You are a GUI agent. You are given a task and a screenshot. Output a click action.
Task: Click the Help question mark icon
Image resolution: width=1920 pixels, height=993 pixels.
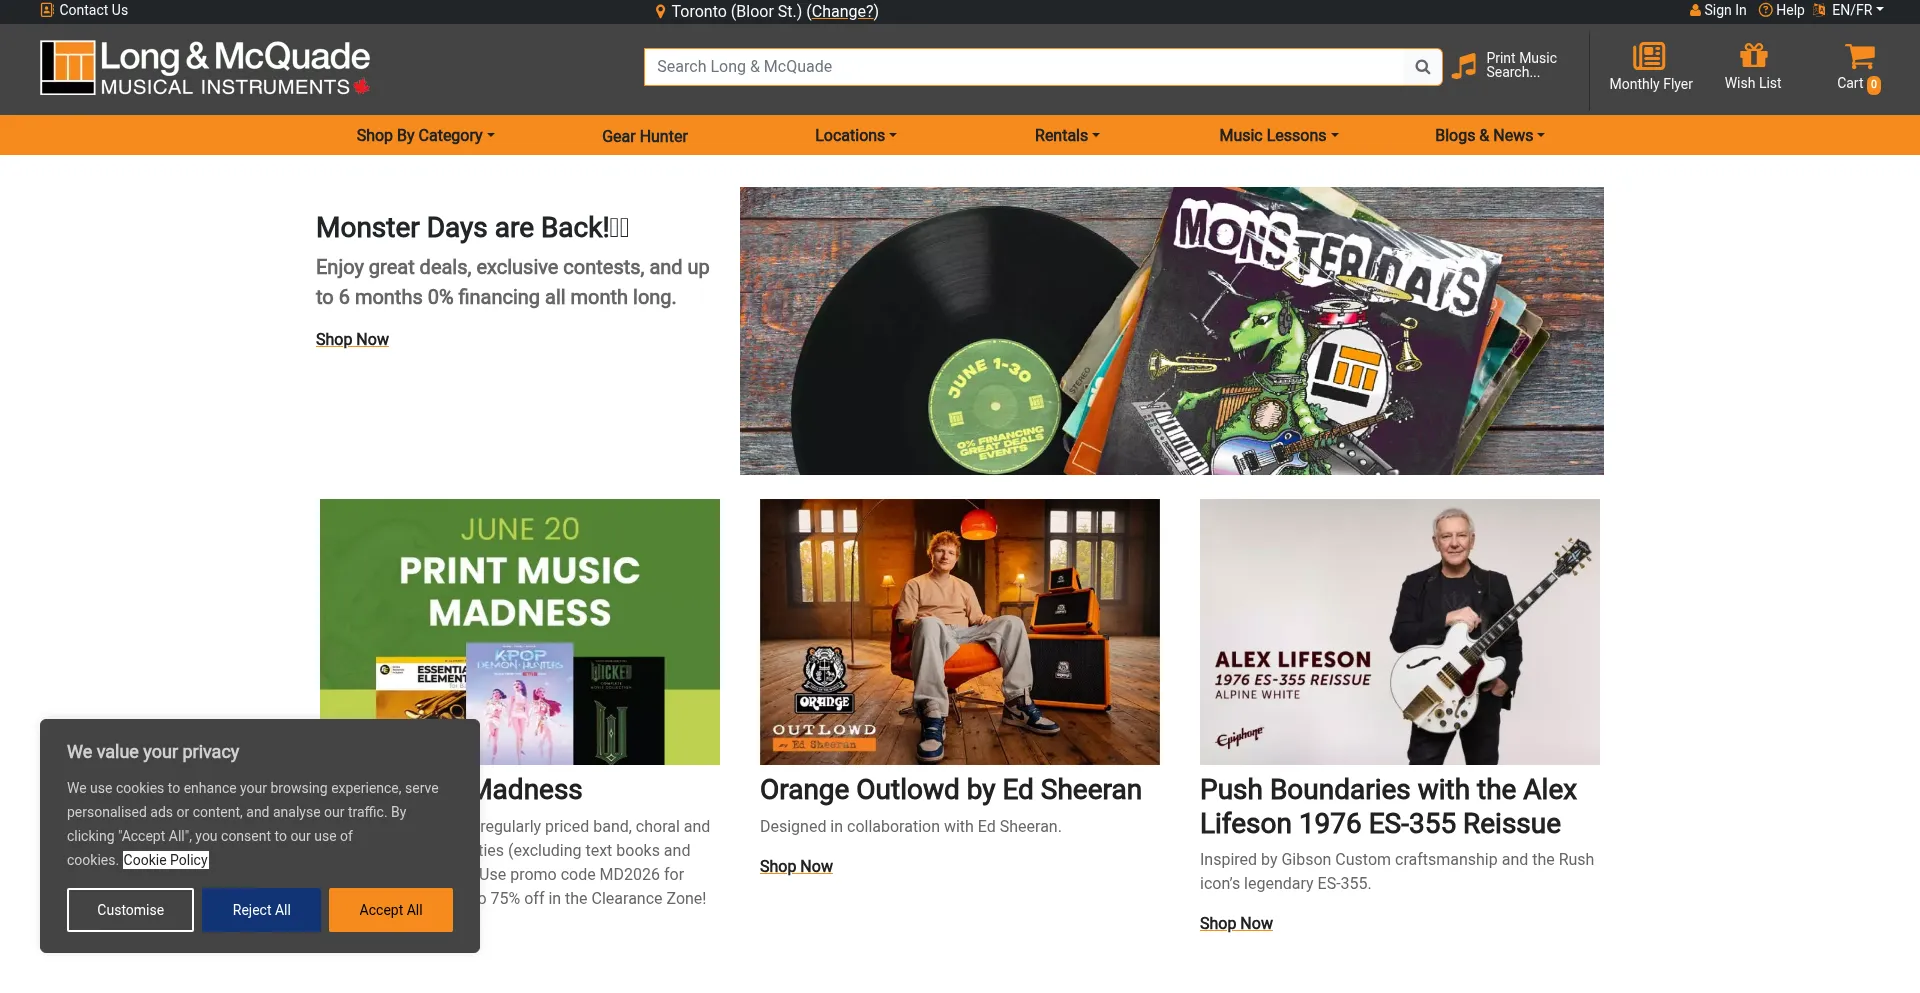point(1765,10)
